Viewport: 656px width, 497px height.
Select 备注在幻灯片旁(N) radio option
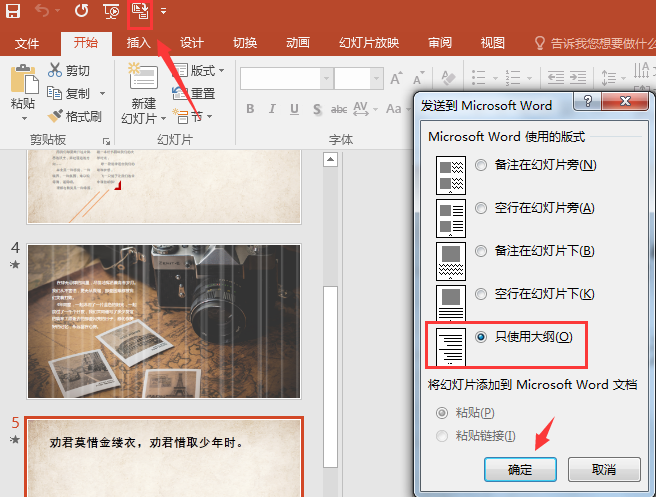point(481,165)
